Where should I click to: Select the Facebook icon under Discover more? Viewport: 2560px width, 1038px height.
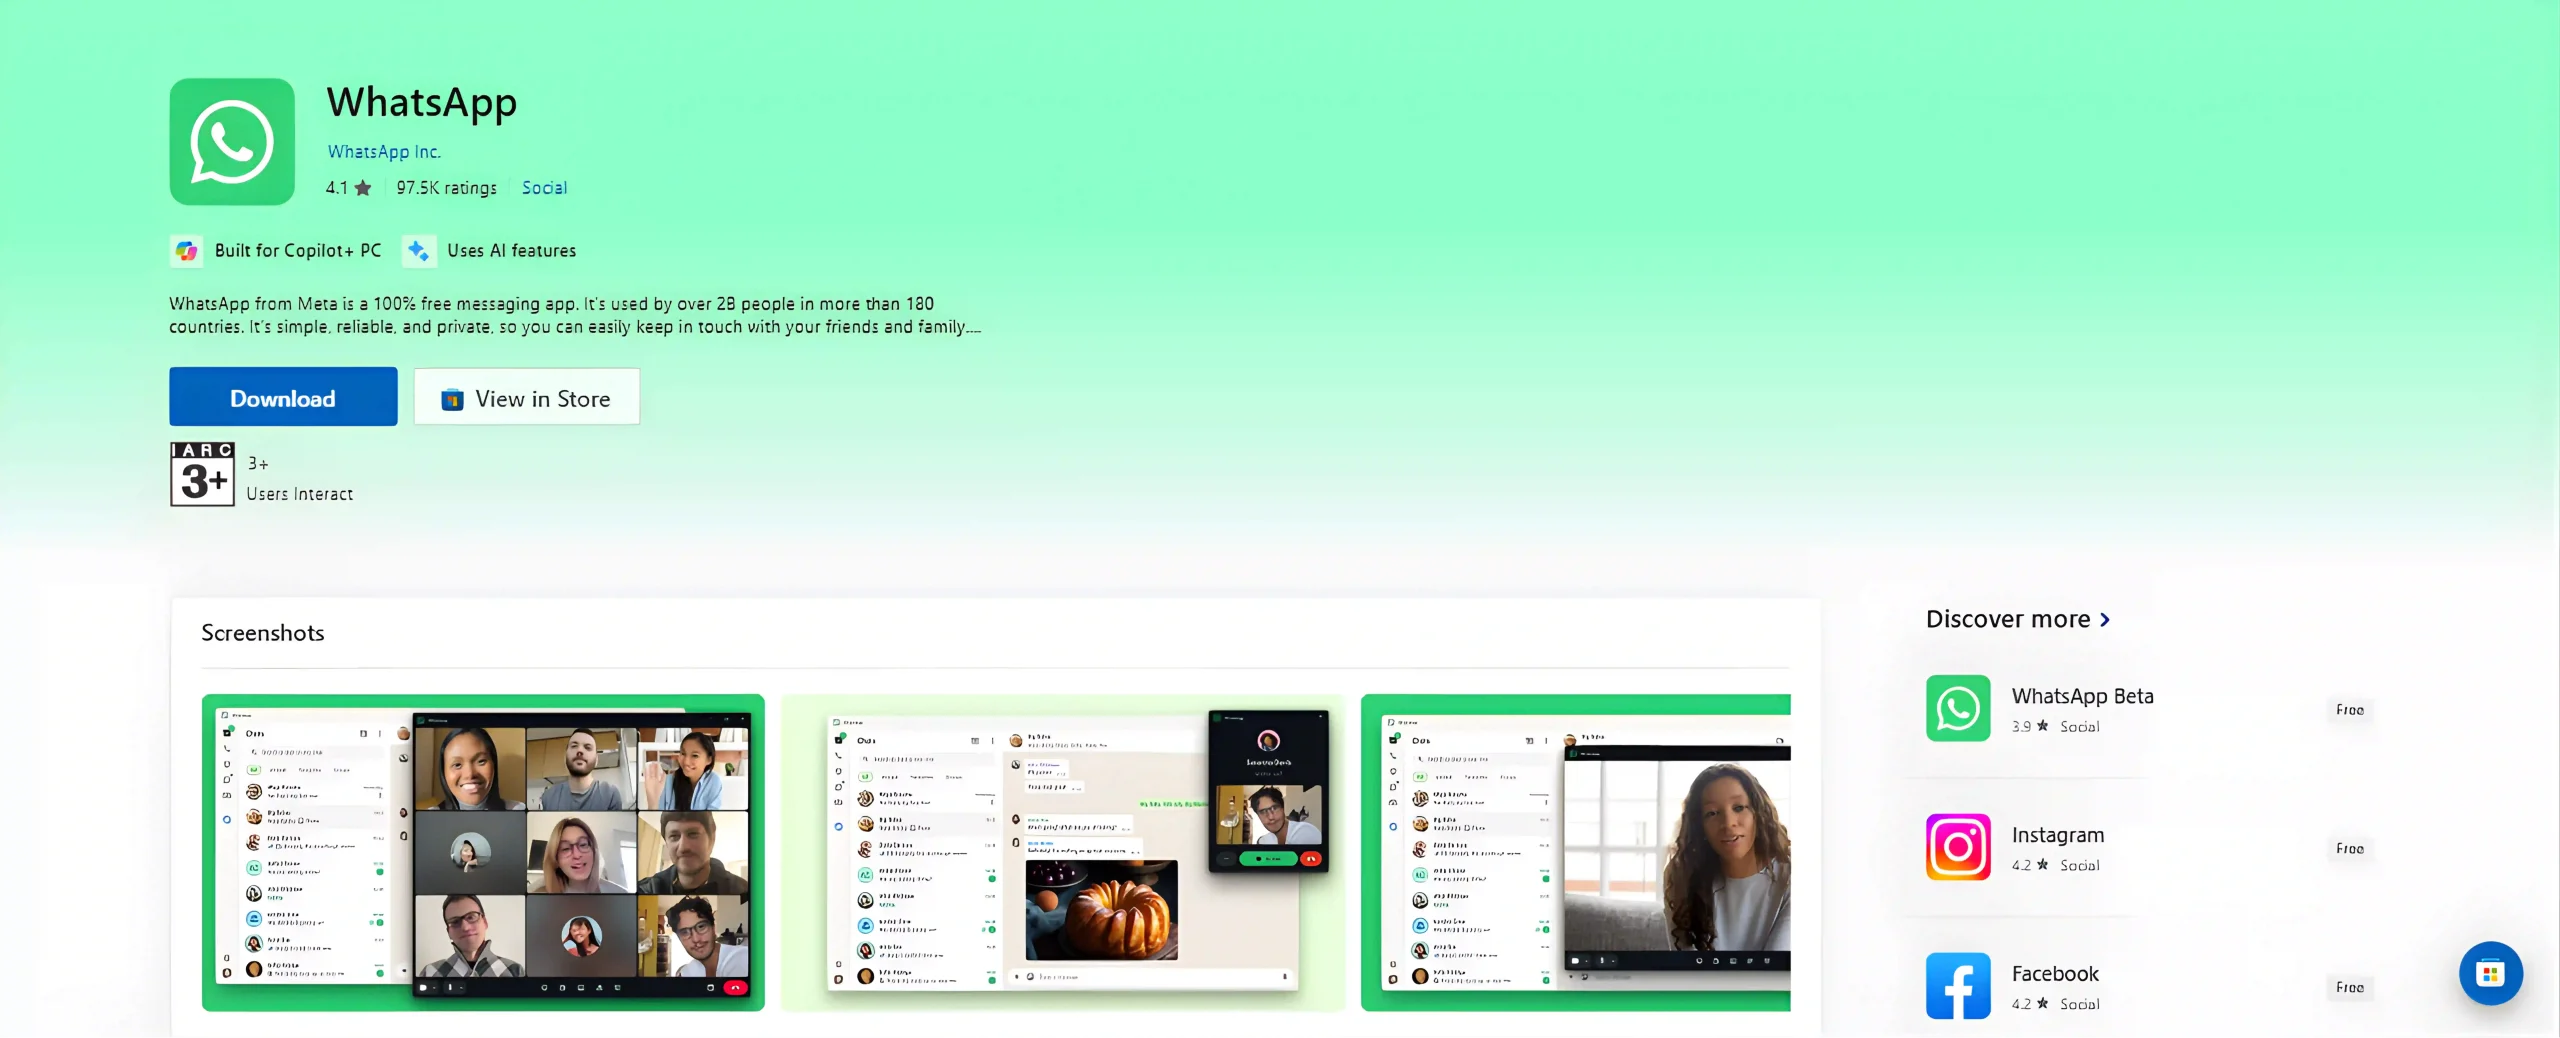pyautogui.click(x=1959, y=985)
